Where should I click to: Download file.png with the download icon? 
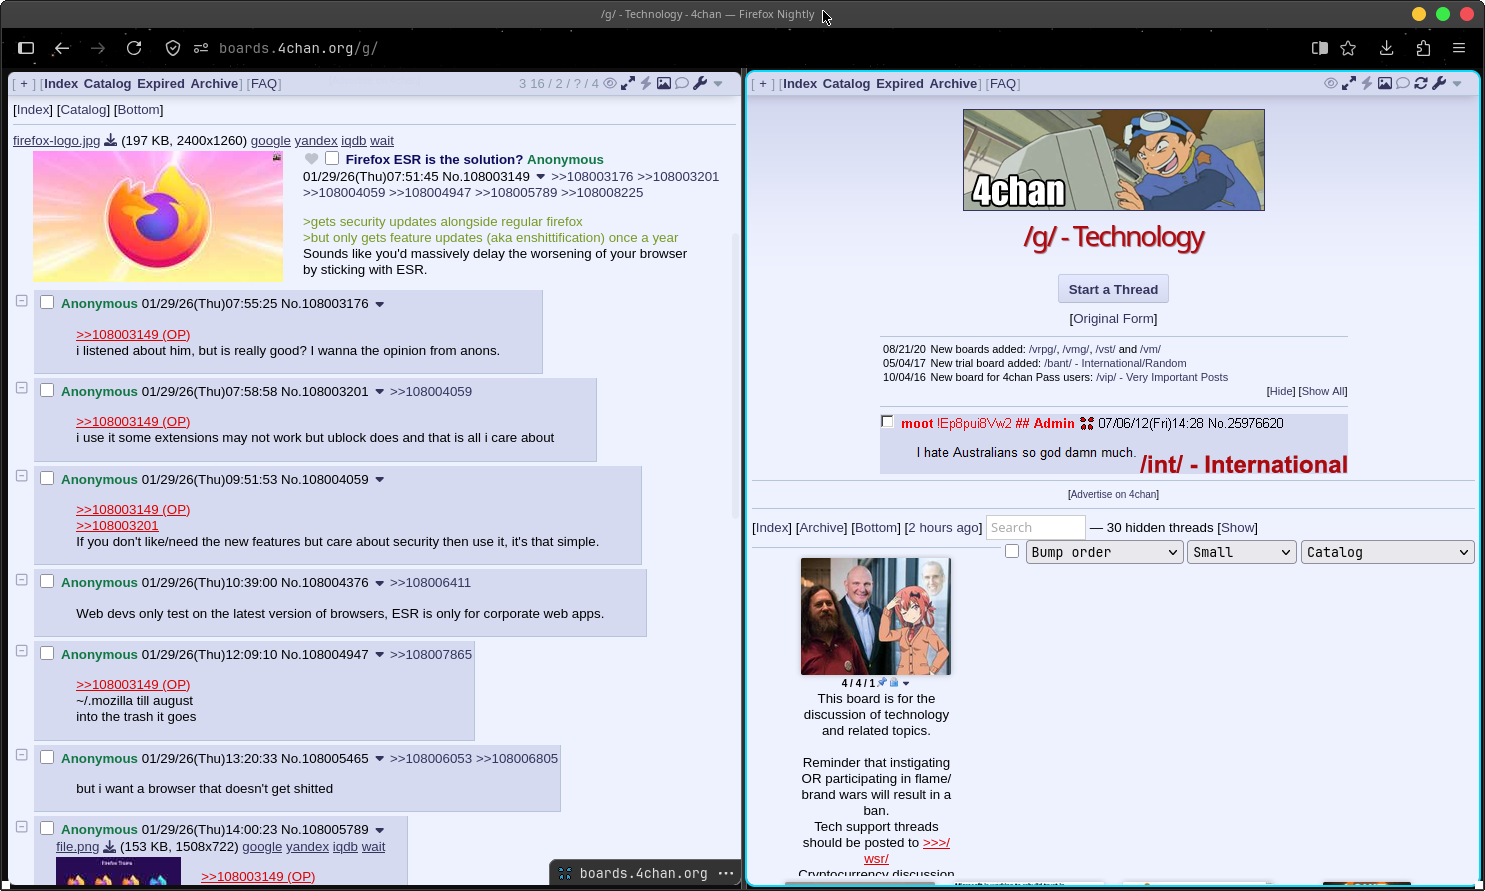point(109,847)
